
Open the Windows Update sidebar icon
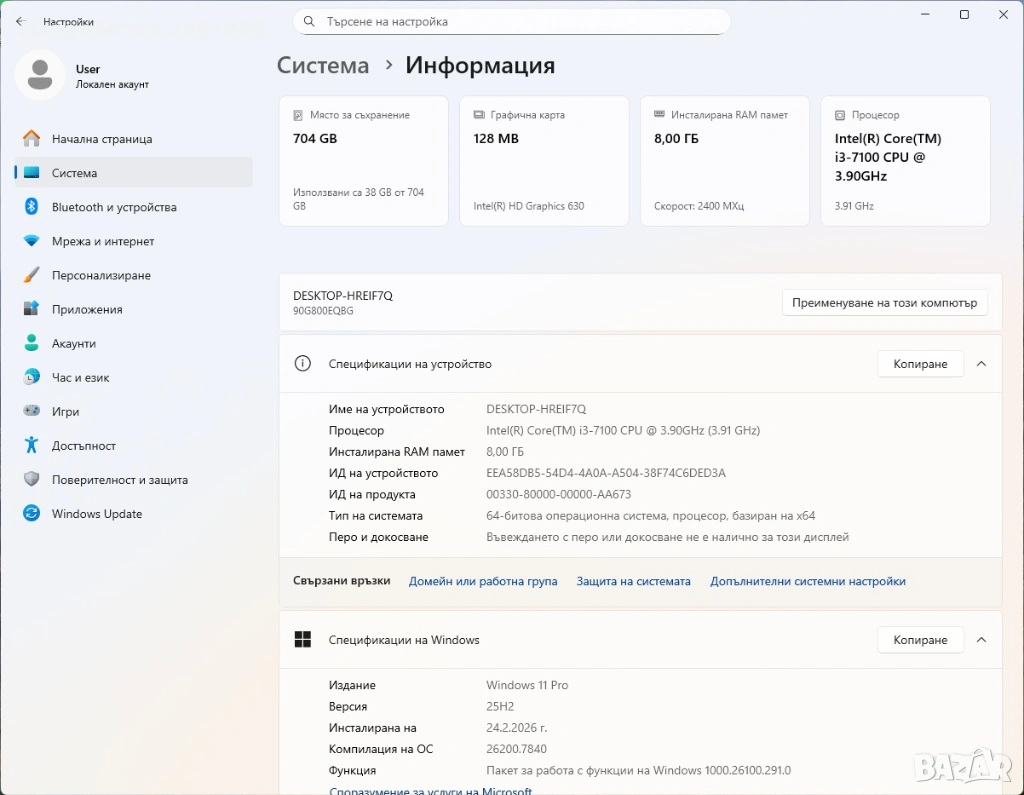click(32, 513)
